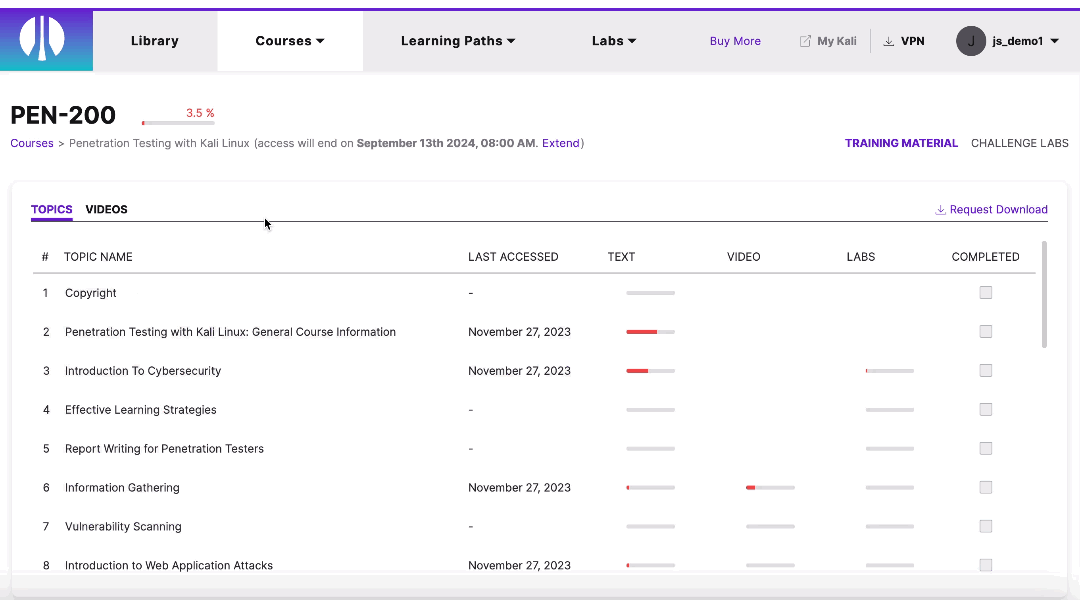Click the VPN download icon

[x=887, y=41]
